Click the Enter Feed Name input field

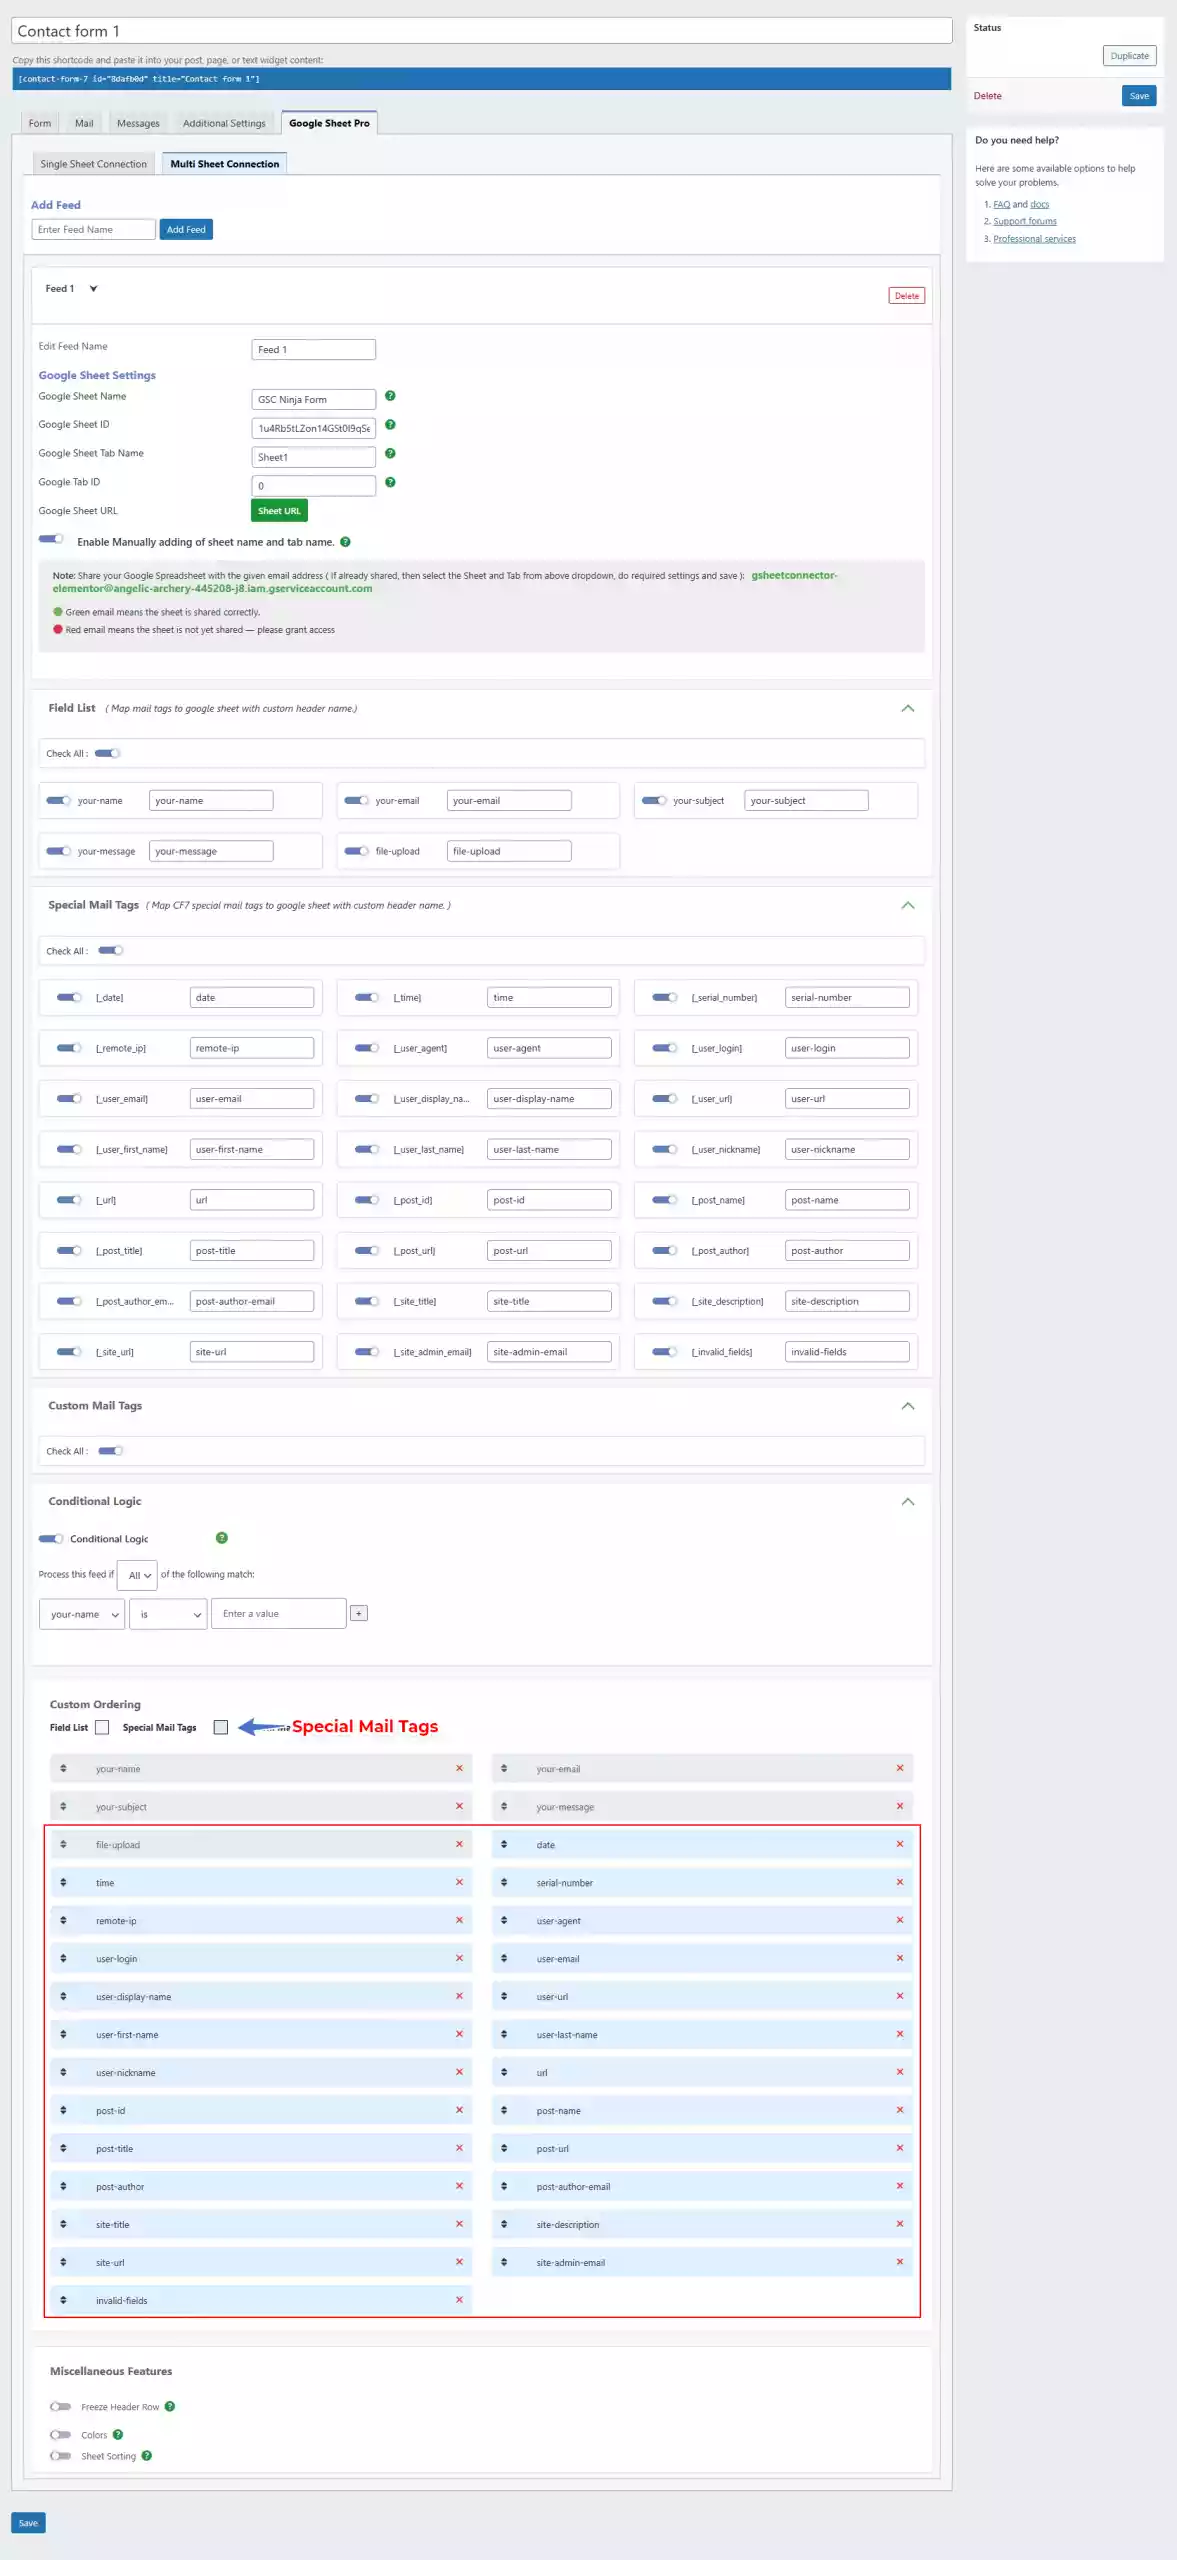click(x=93, y=230)
